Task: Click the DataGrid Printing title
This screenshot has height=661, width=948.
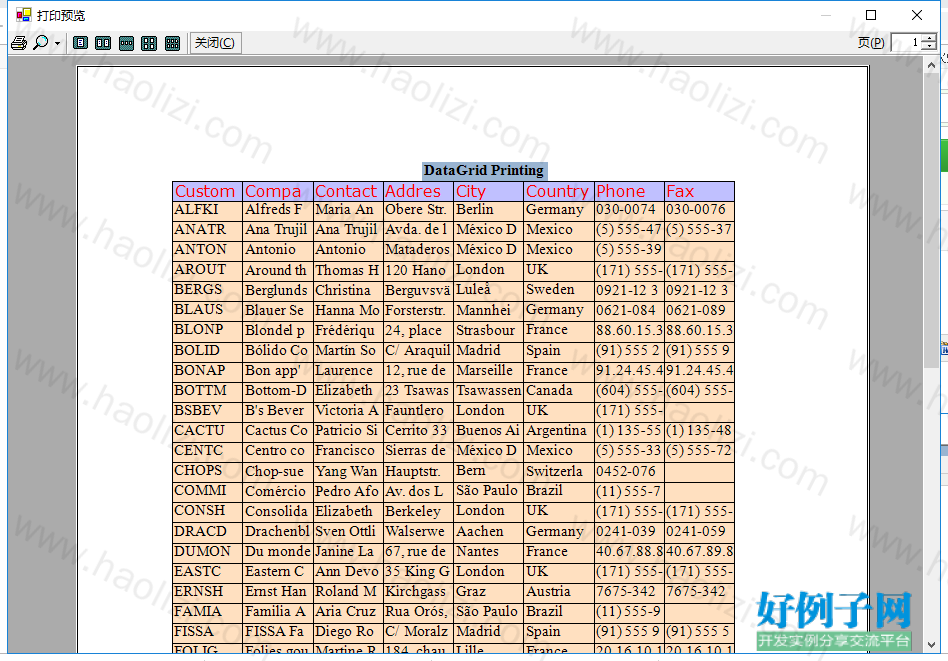Action: coord(484,171)
